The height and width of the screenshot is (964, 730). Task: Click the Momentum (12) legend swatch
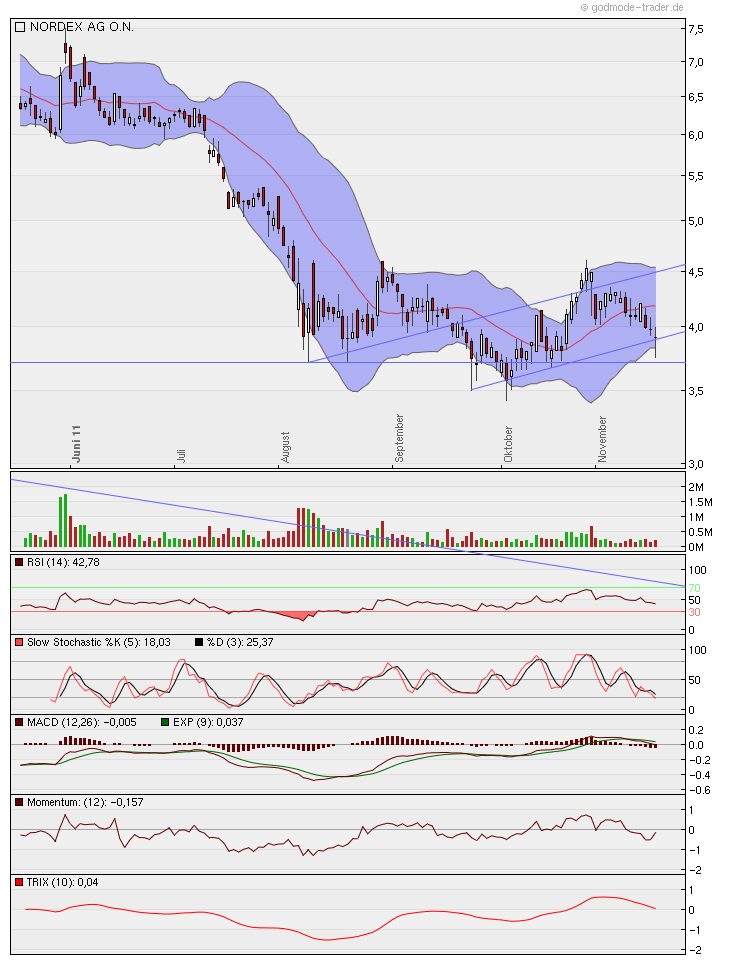click(x=20, y=802)
